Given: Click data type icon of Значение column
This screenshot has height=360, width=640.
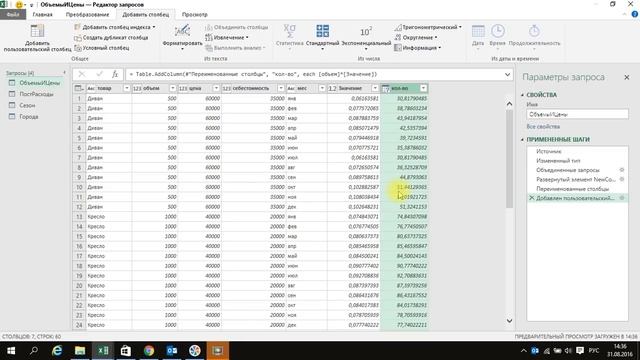Looking at the screenshot, I should [333, 88].
